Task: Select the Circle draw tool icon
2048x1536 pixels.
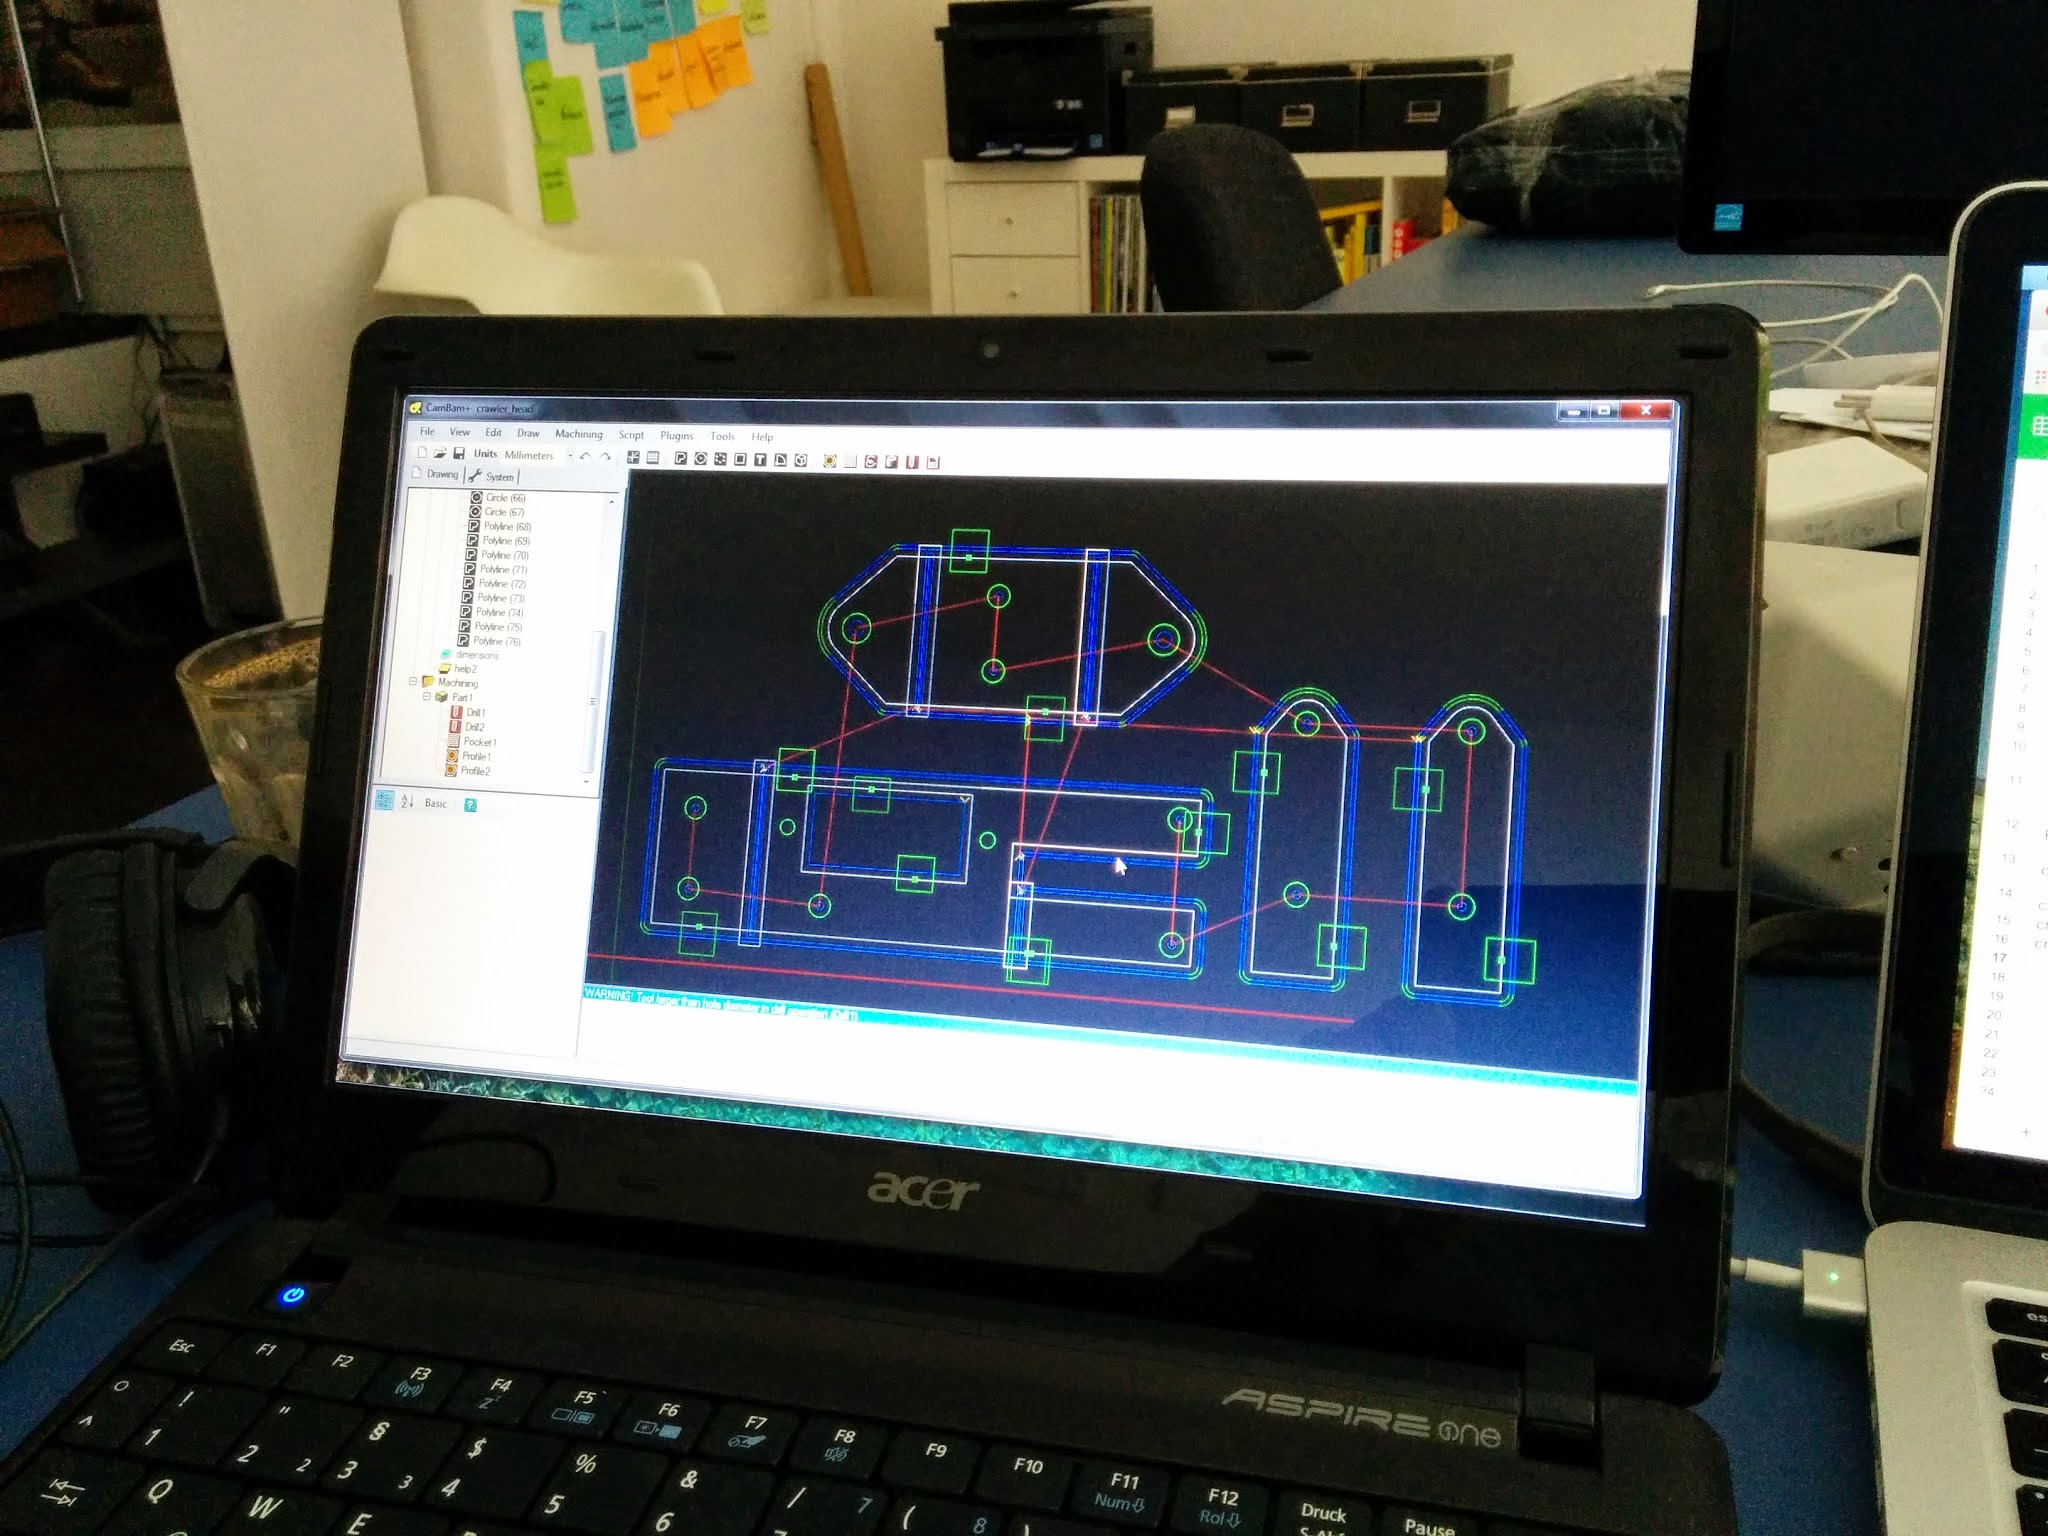Action: 700,458
